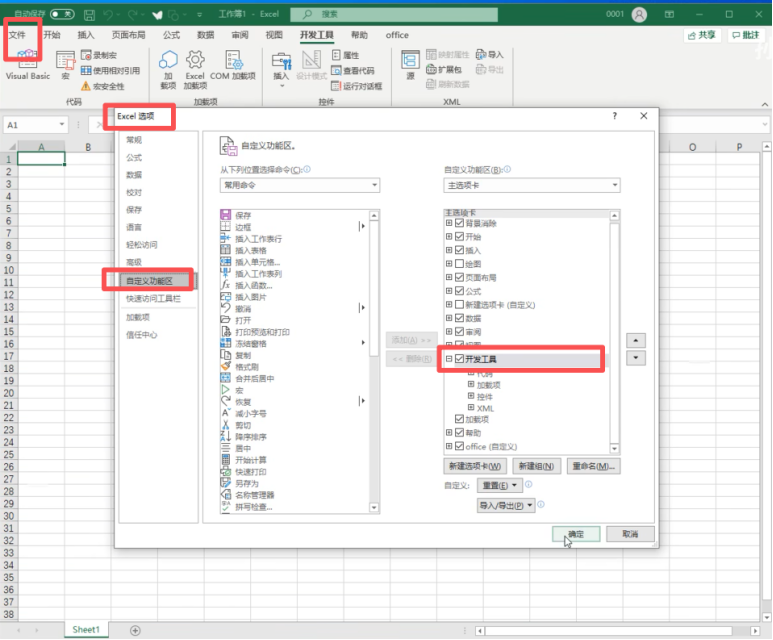
Task: Uncheck the 页面布局 checkbox
Action: pos(459,277)
